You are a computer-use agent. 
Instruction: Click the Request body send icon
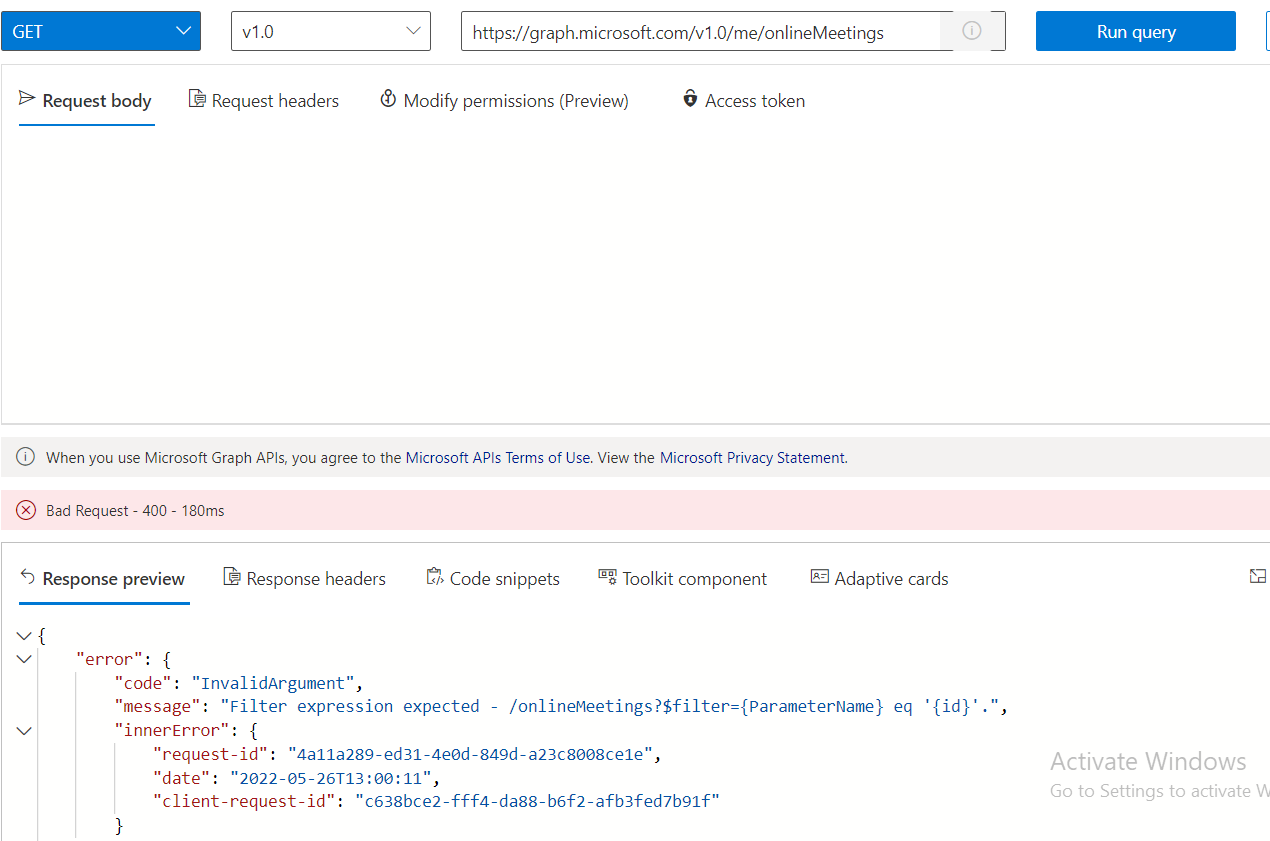(27, 99)
